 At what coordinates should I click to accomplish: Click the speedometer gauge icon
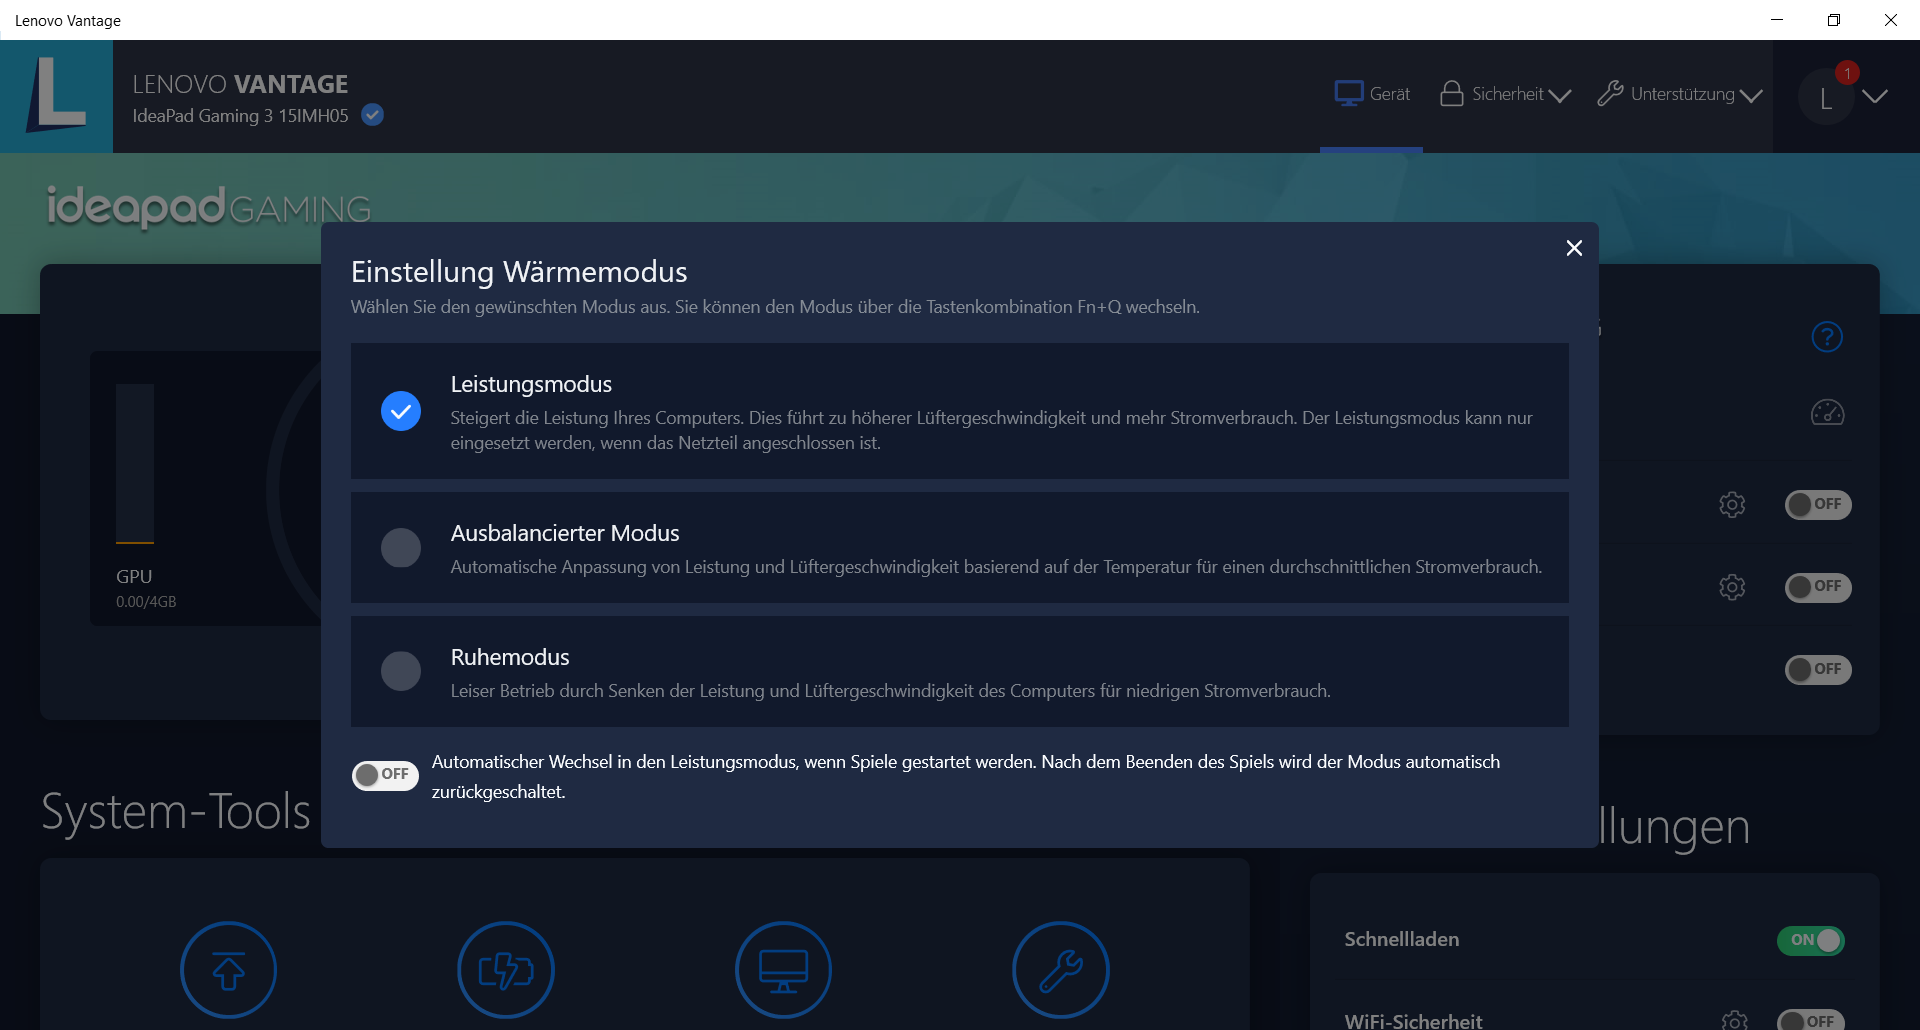point(1827,412)
